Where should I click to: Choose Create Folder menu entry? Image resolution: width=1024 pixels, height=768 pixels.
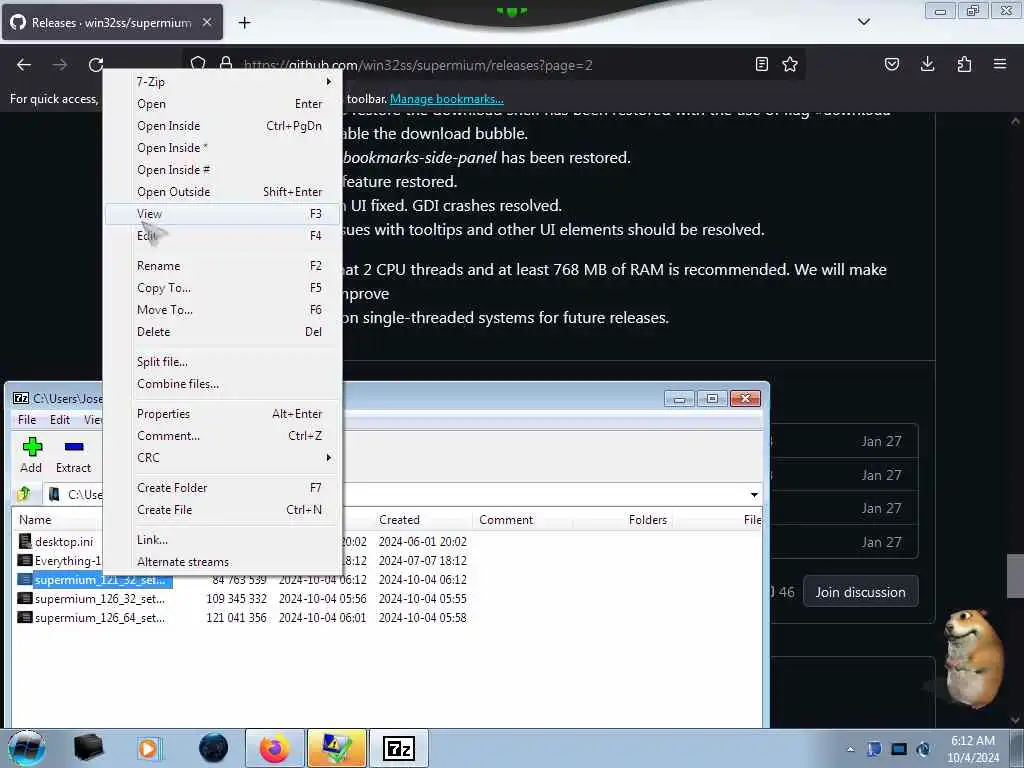223,488
